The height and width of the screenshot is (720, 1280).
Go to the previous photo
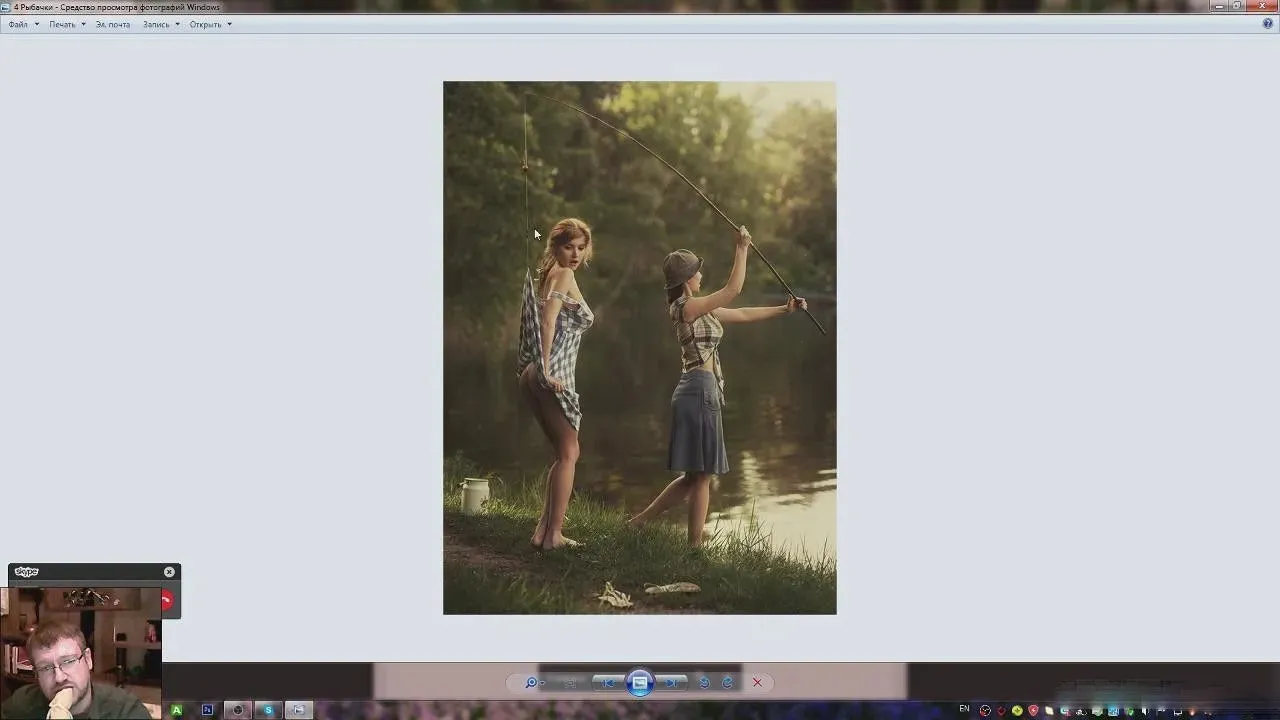pyautogui.click(x=608, y=683)
